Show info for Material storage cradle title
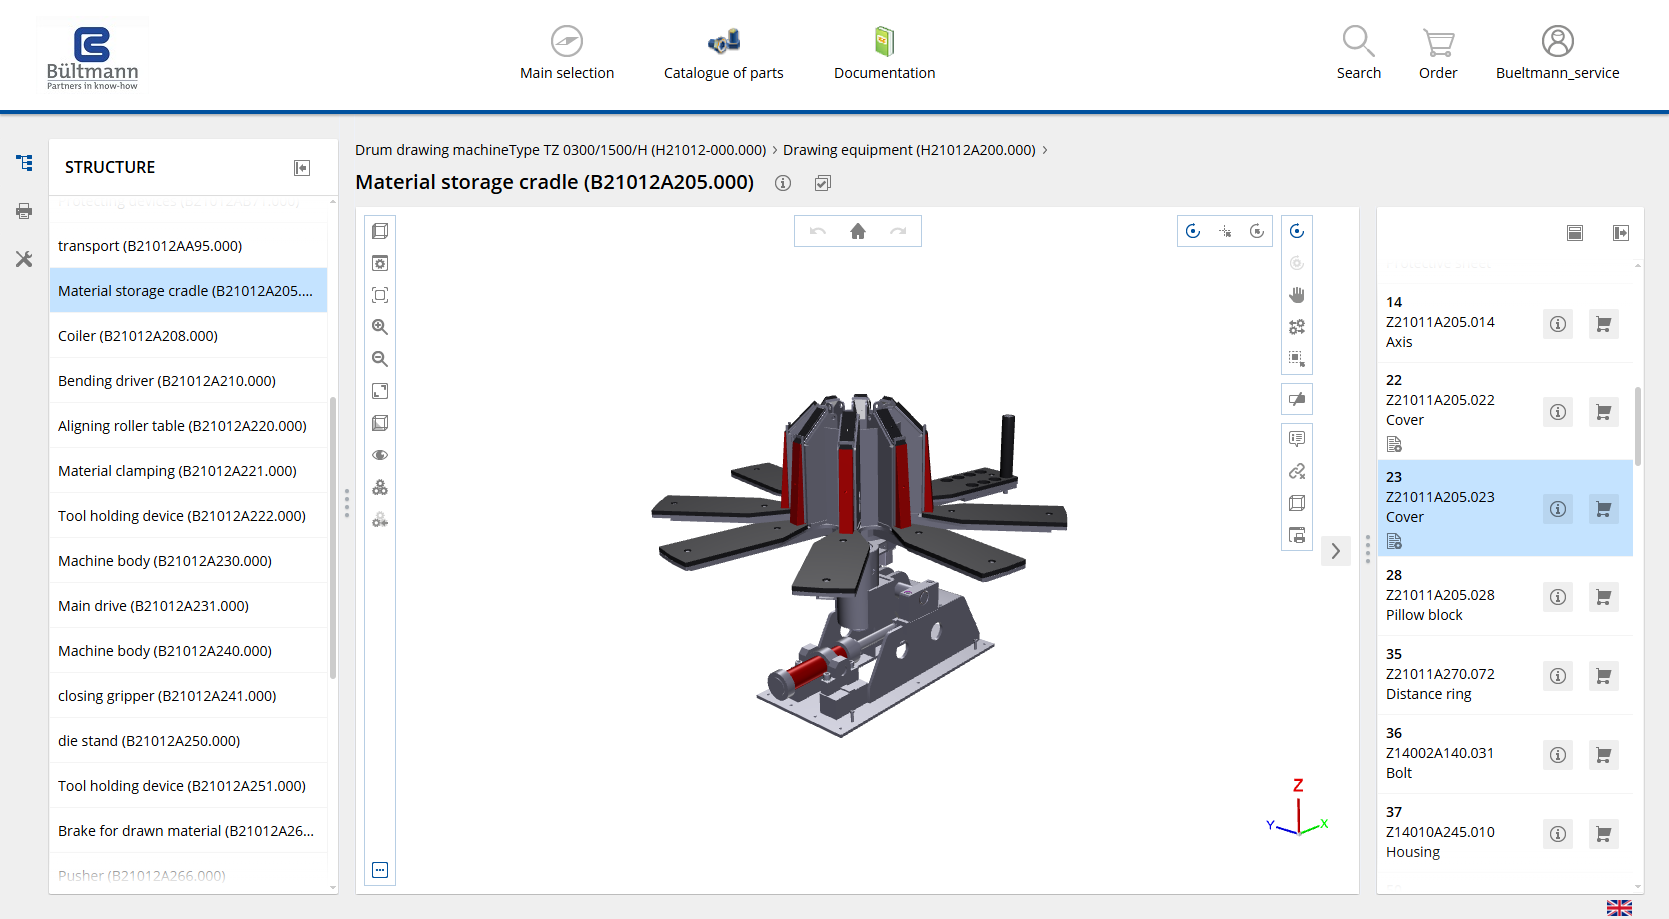The width and height of the screenshot is (1669, 919). tap(783, 183)
